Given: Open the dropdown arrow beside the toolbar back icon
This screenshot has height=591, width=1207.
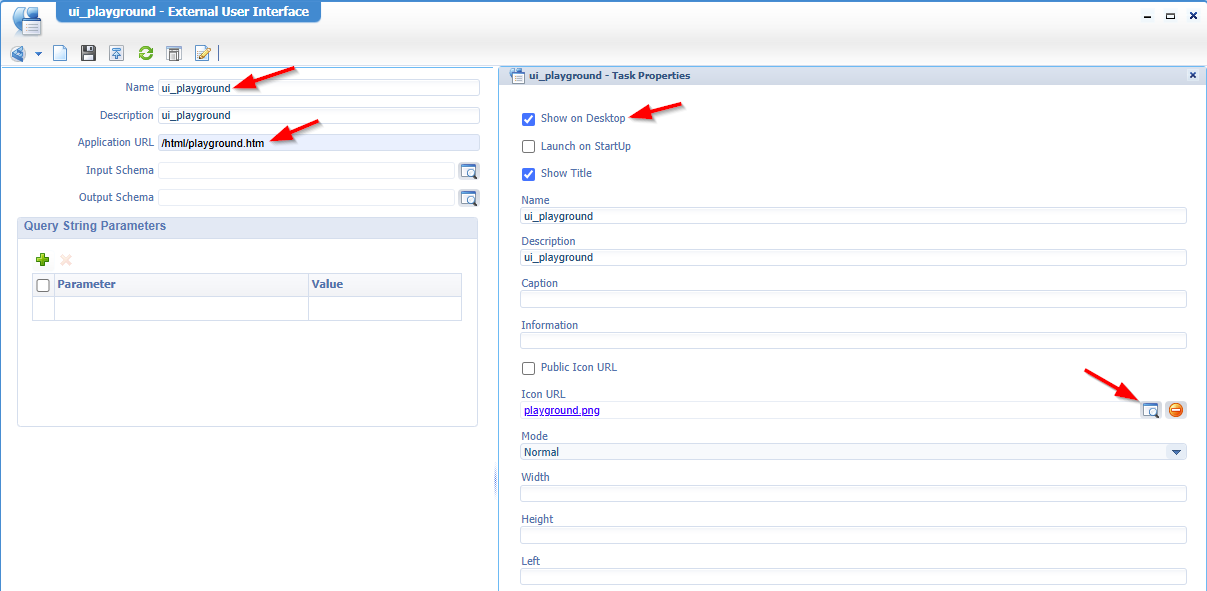Looking at the screenshot, I should pos(39,54).
